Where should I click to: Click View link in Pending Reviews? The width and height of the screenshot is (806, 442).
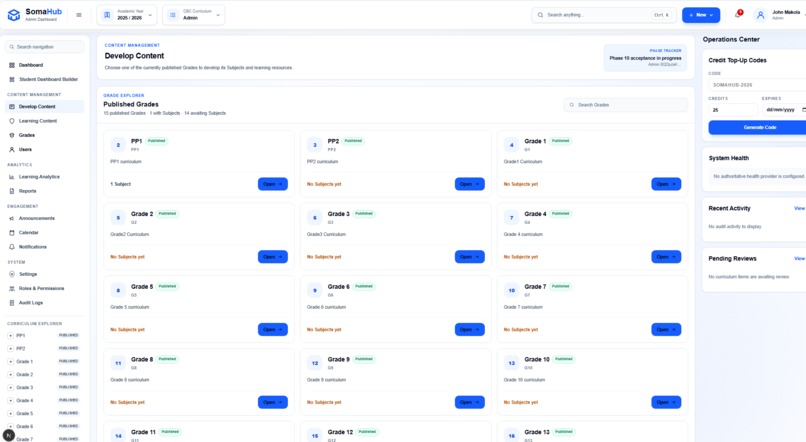point(799,259)
